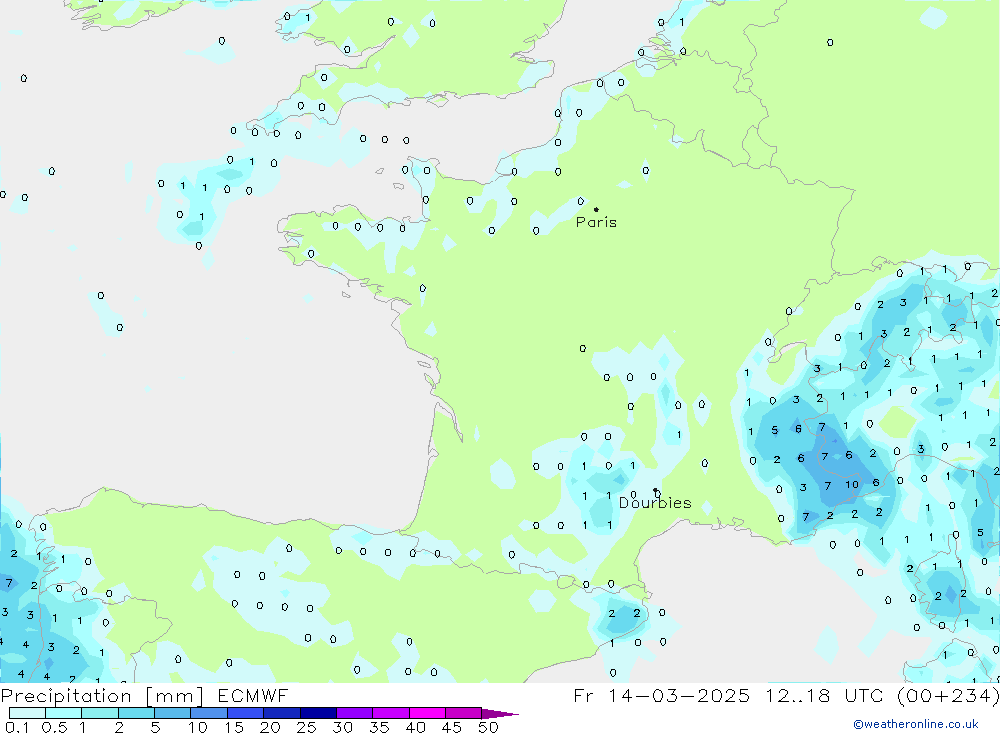Pick the 0.5–1 mm legend swatch
This screenshot has height=733, width=1000.
tap(64, 713)
